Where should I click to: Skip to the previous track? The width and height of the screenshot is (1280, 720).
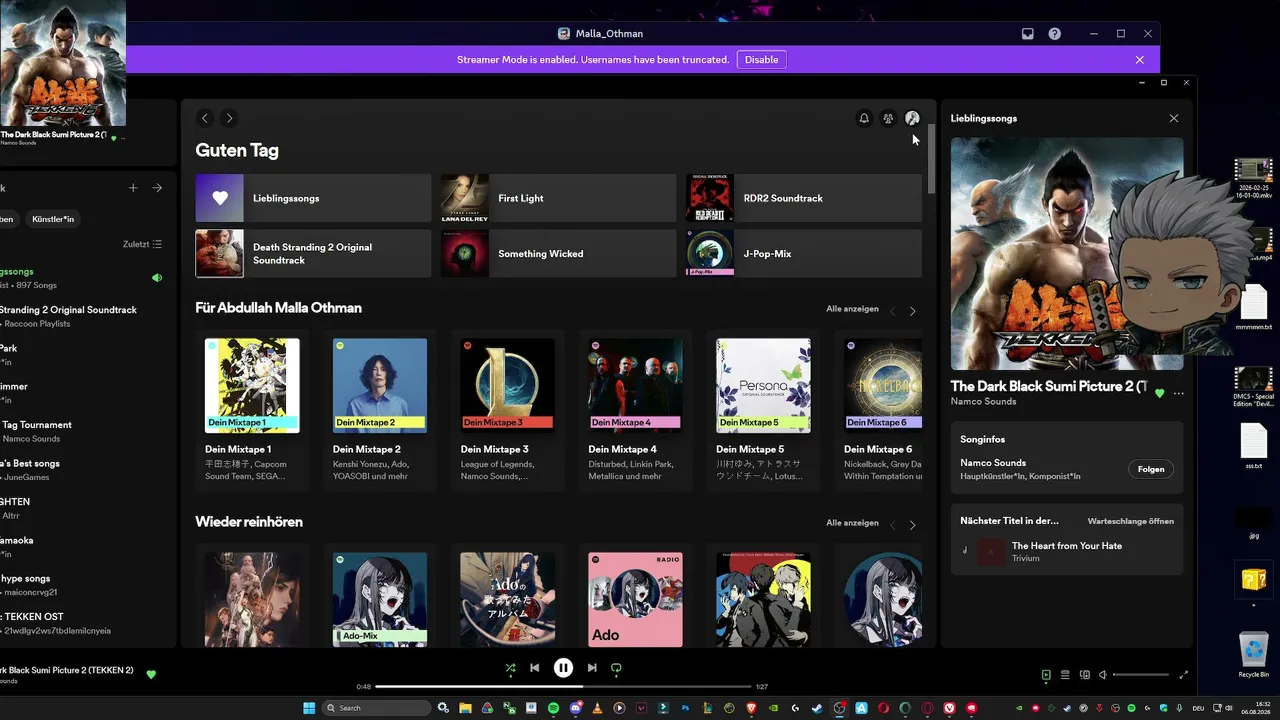[535, 668]
